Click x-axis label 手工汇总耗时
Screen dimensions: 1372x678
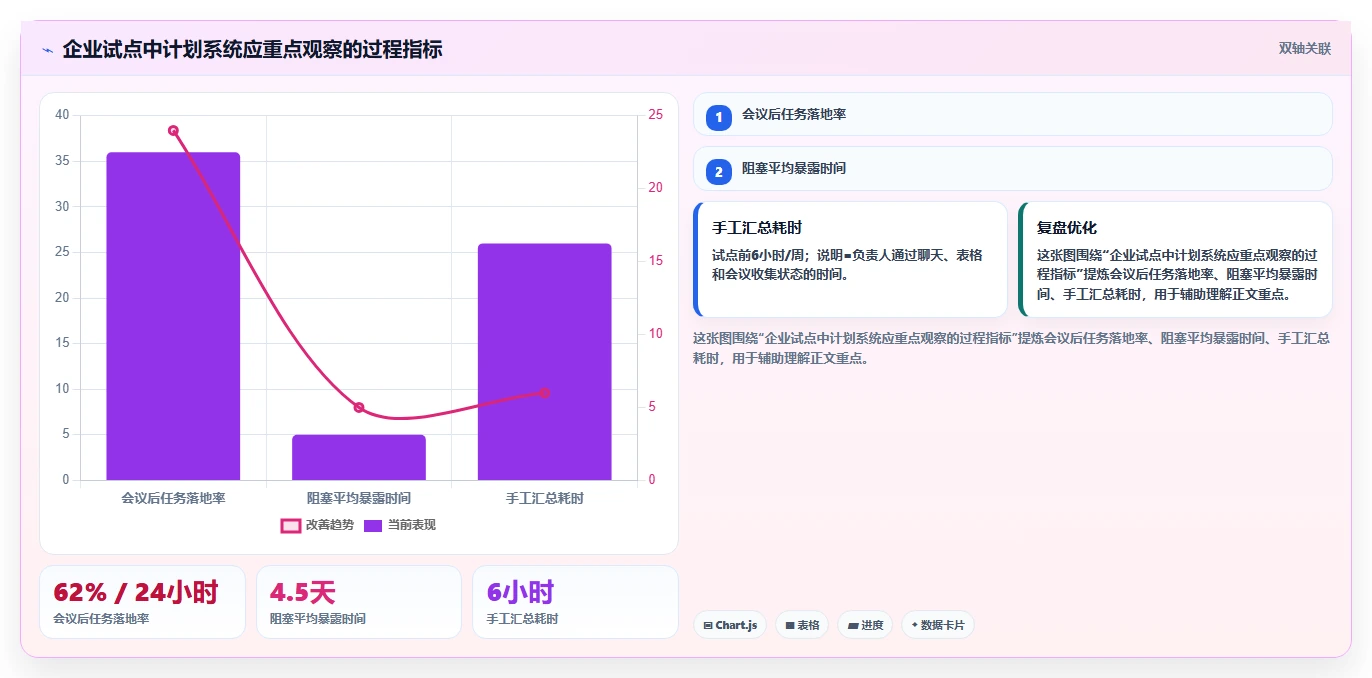pyautogui.click(x=544, y=497)
